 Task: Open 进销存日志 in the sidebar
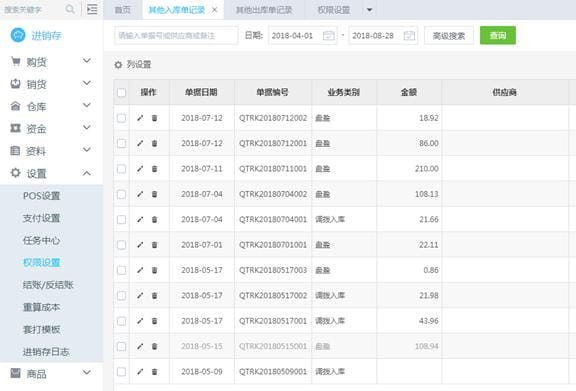(46, 352)
